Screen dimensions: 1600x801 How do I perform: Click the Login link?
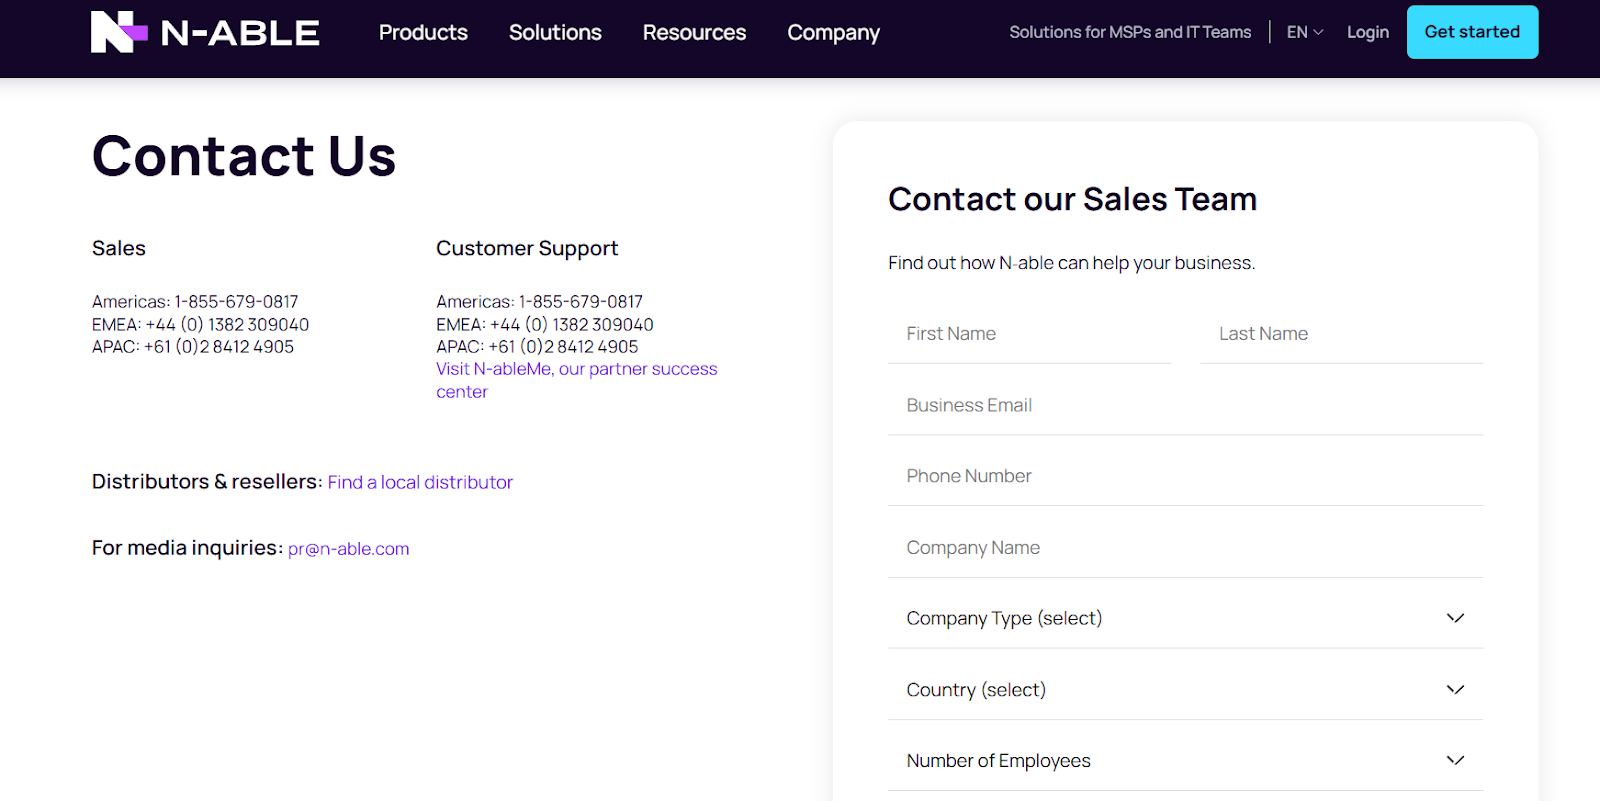pos(1367,32)
